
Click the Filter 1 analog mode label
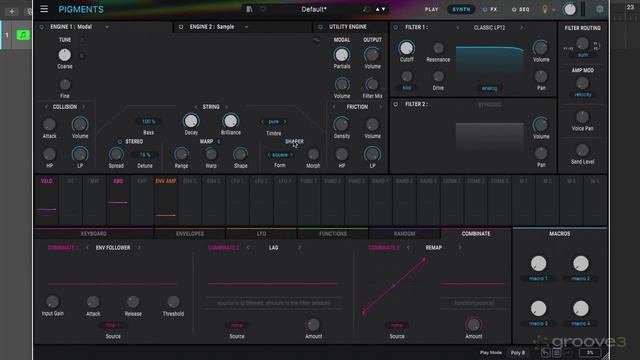click(489, 88)
